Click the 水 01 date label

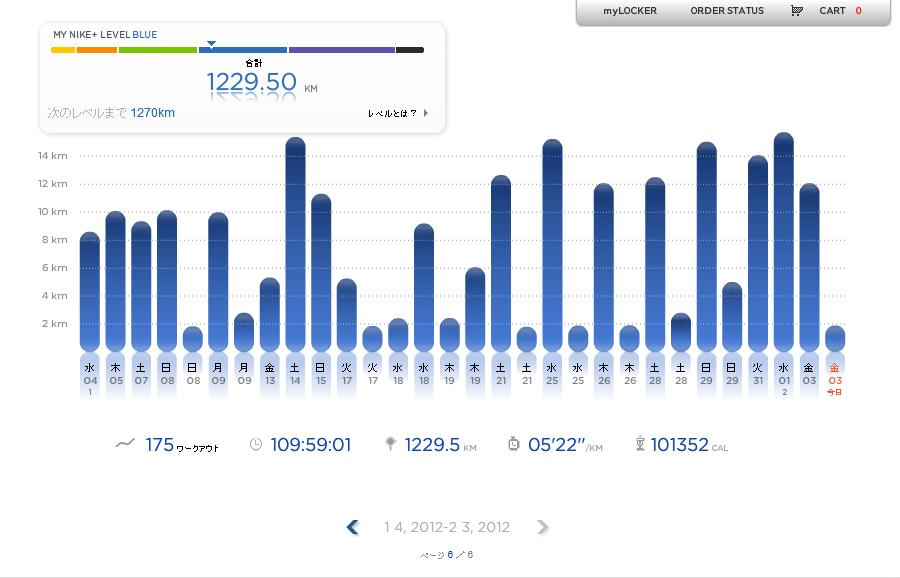pos(784,379)
